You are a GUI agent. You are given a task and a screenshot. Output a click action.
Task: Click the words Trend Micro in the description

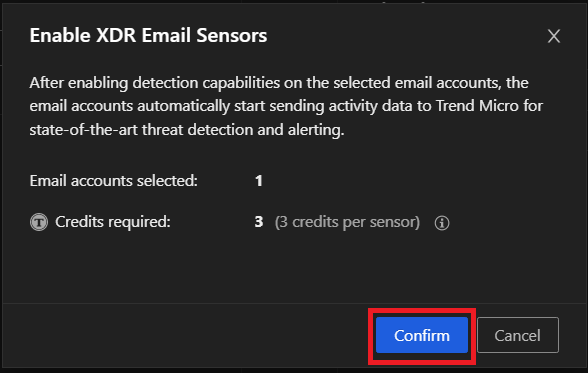[477, 106]
